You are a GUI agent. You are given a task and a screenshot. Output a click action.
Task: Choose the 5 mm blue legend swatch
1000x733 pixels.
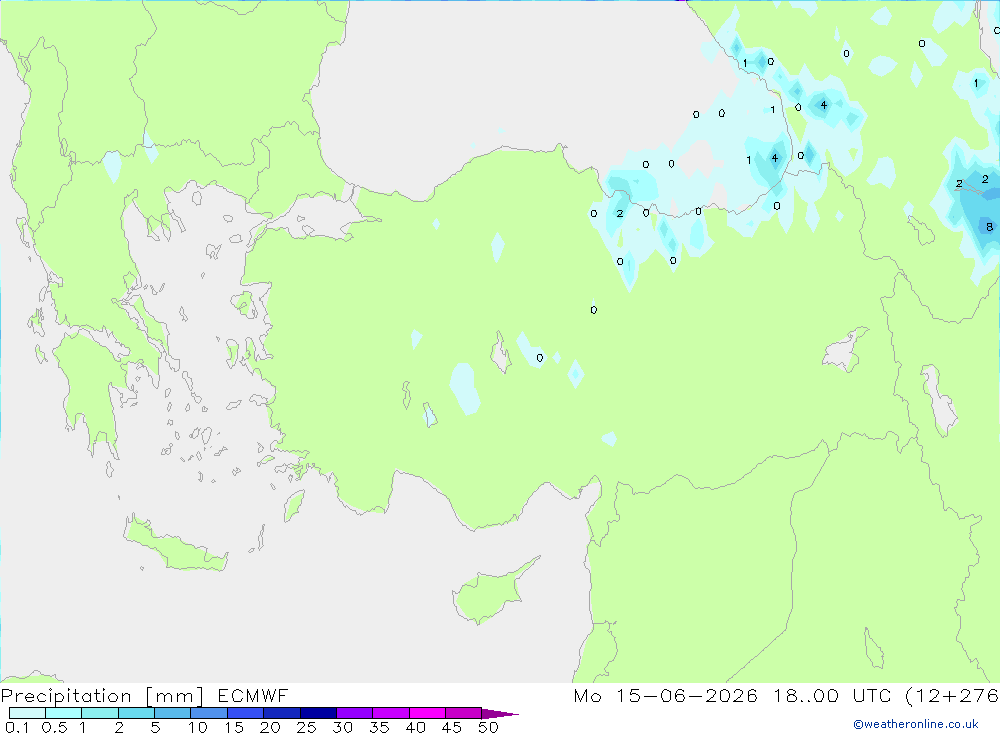point(173,713)
